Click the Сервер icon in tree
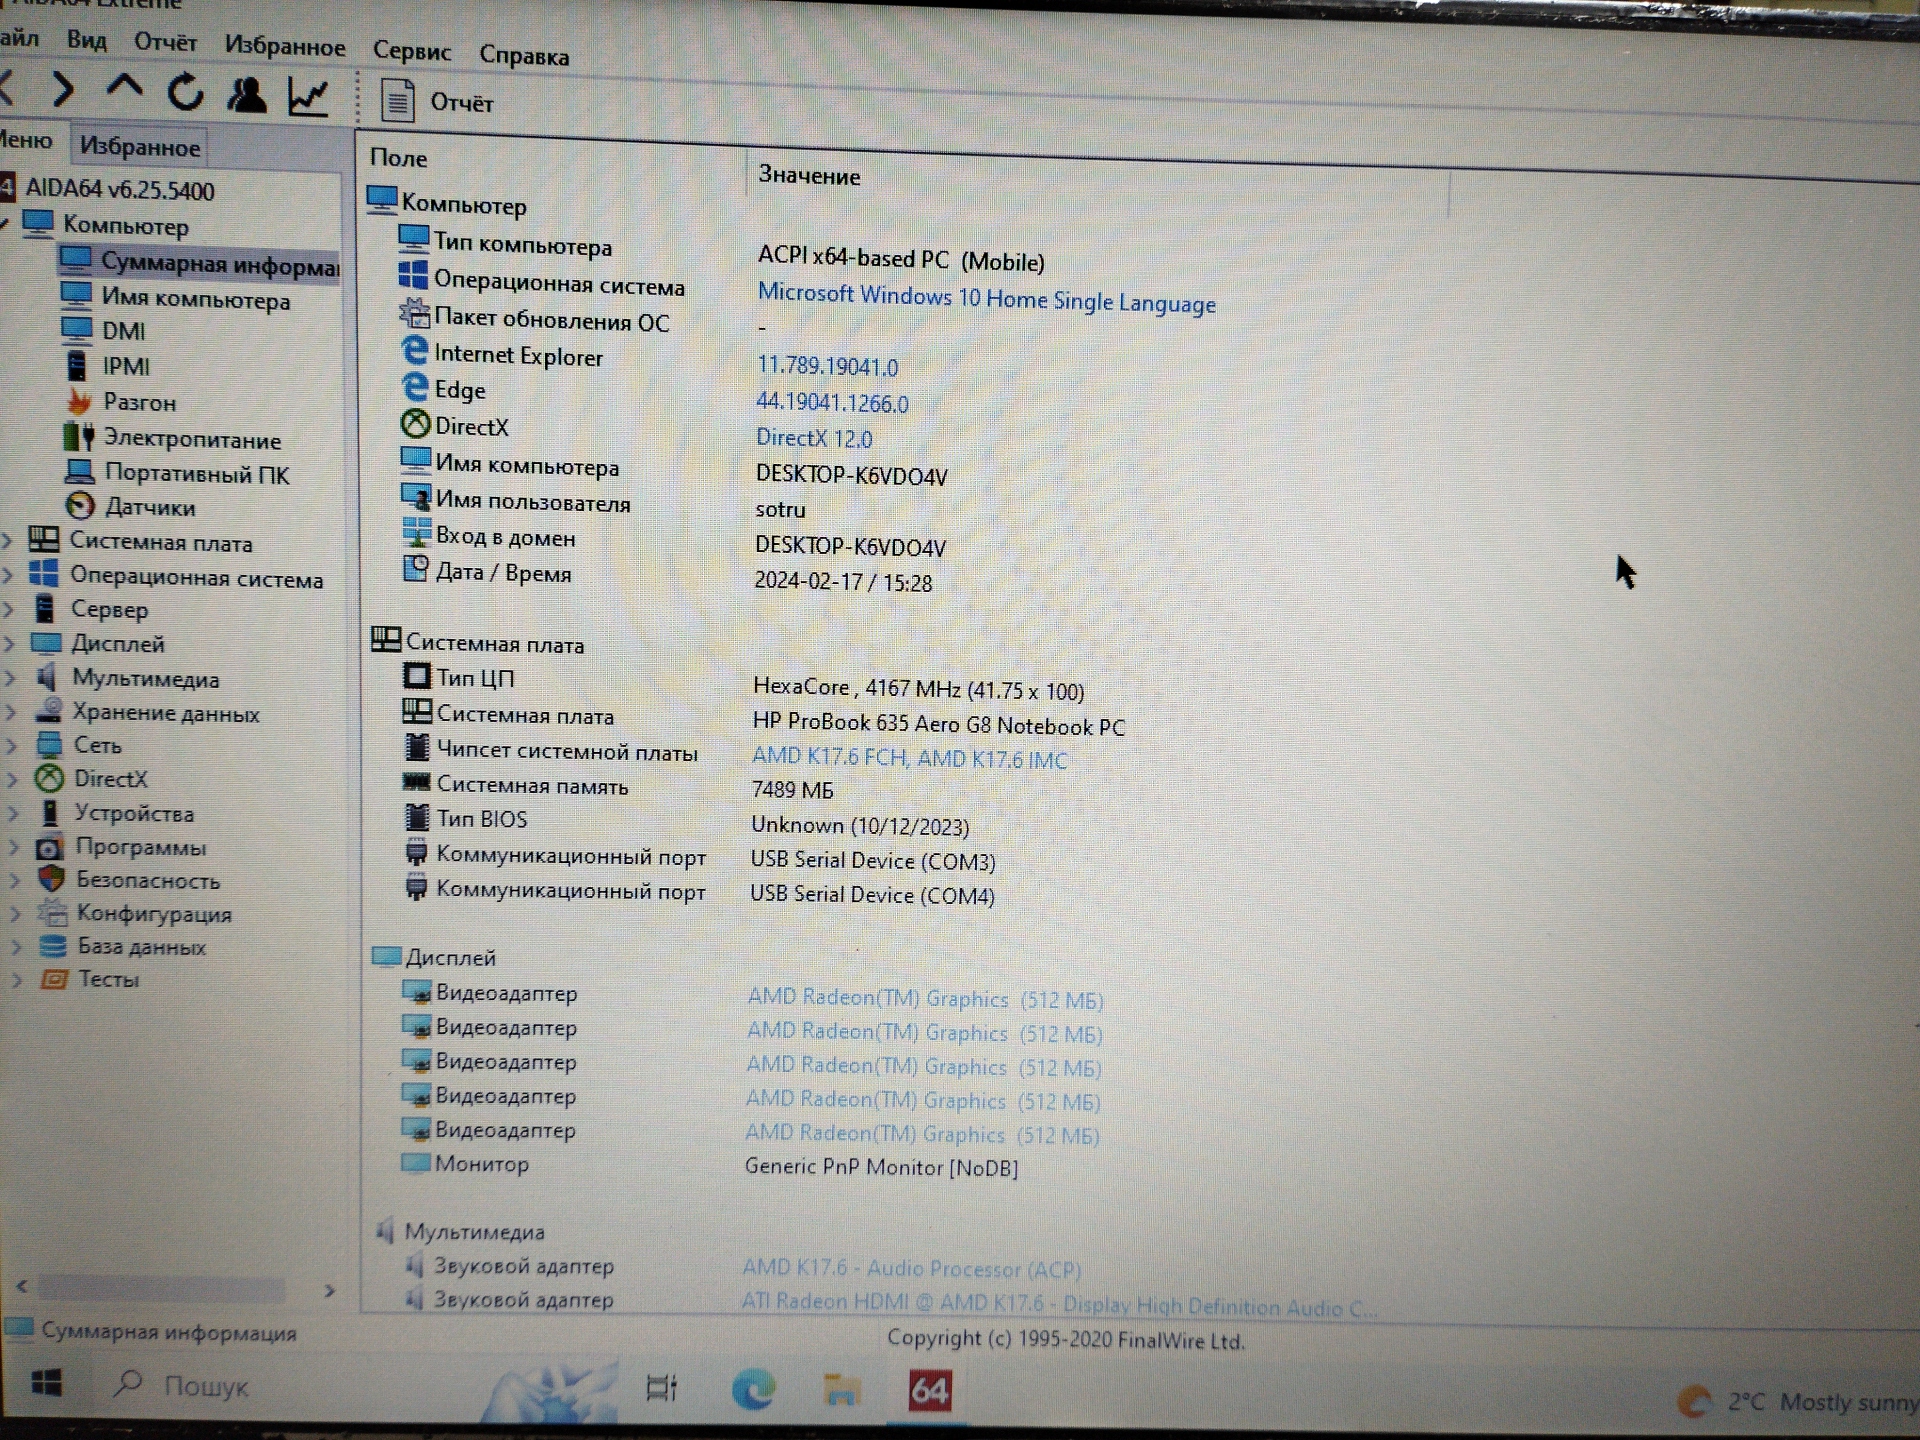Viewport: 1920px width, 1440px height. [45, 608]
